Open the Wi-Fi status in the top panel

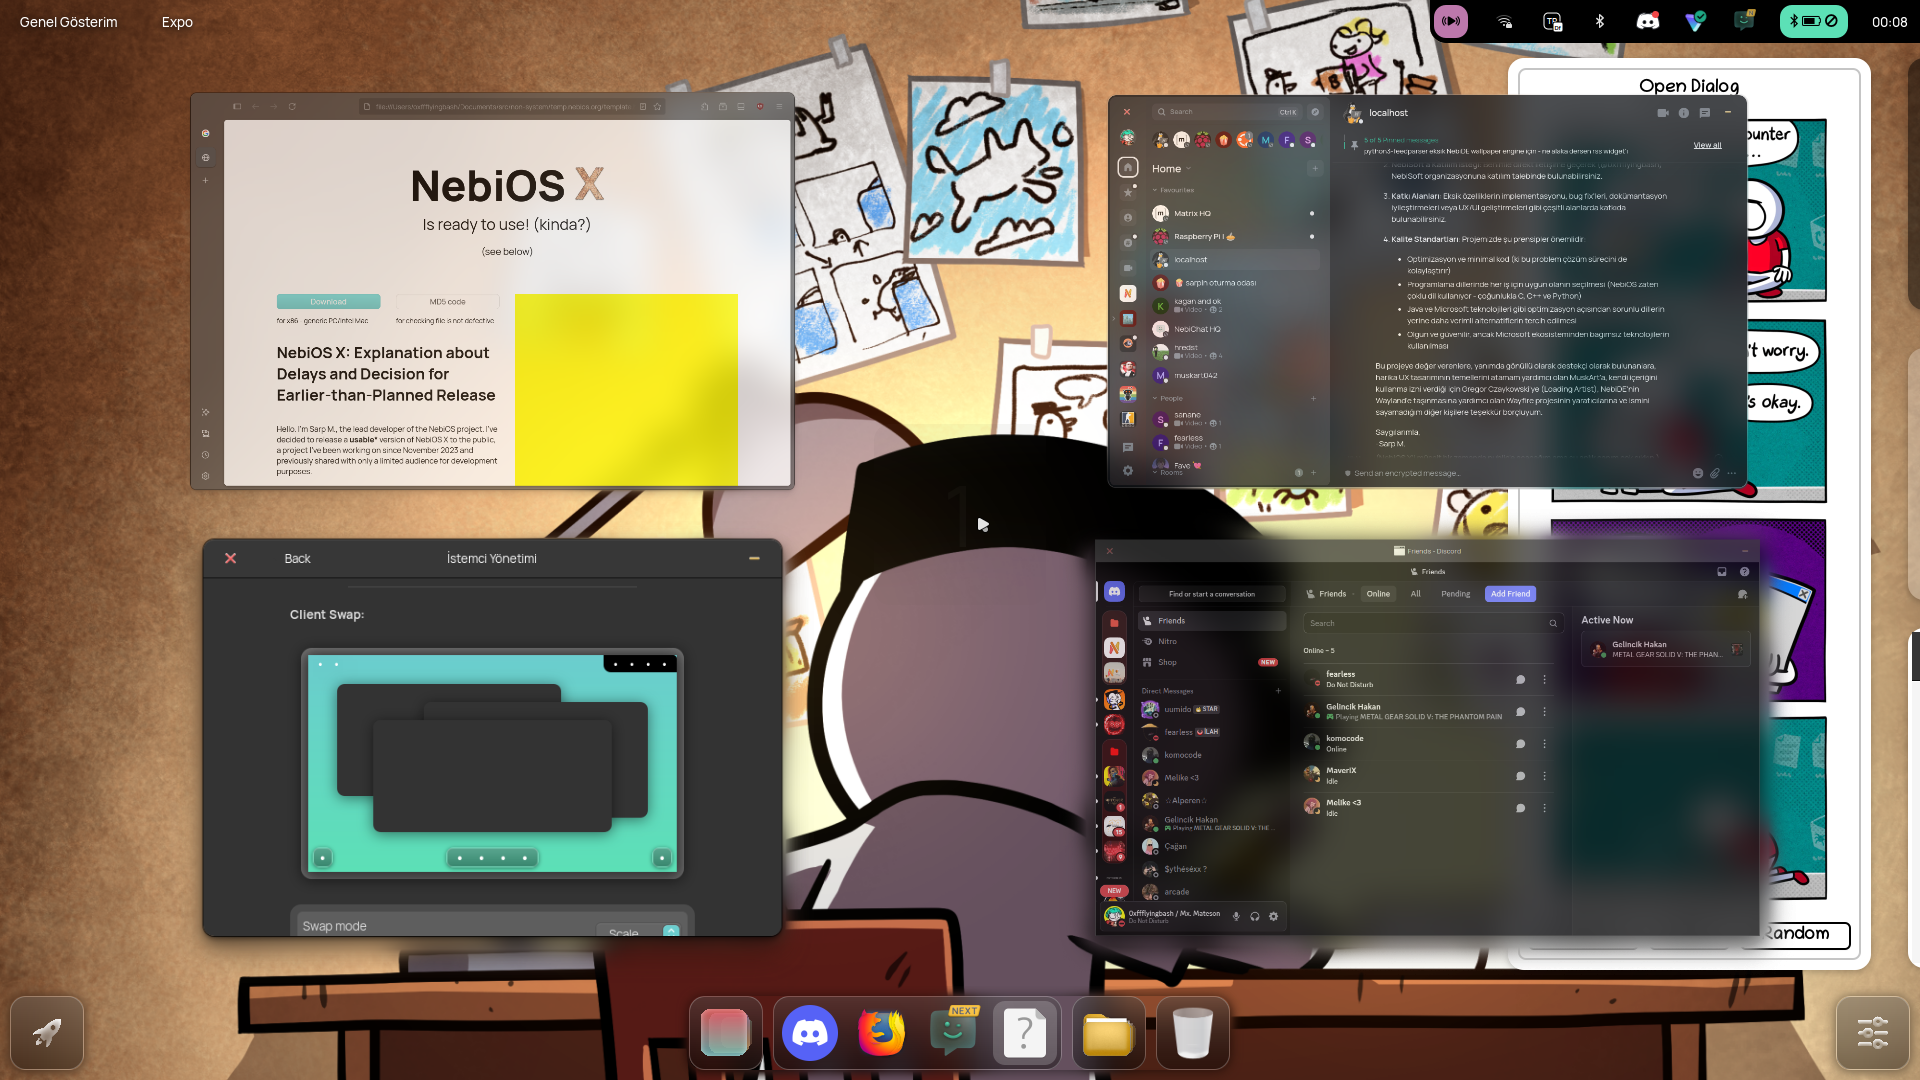click(x=1505, y=21)
